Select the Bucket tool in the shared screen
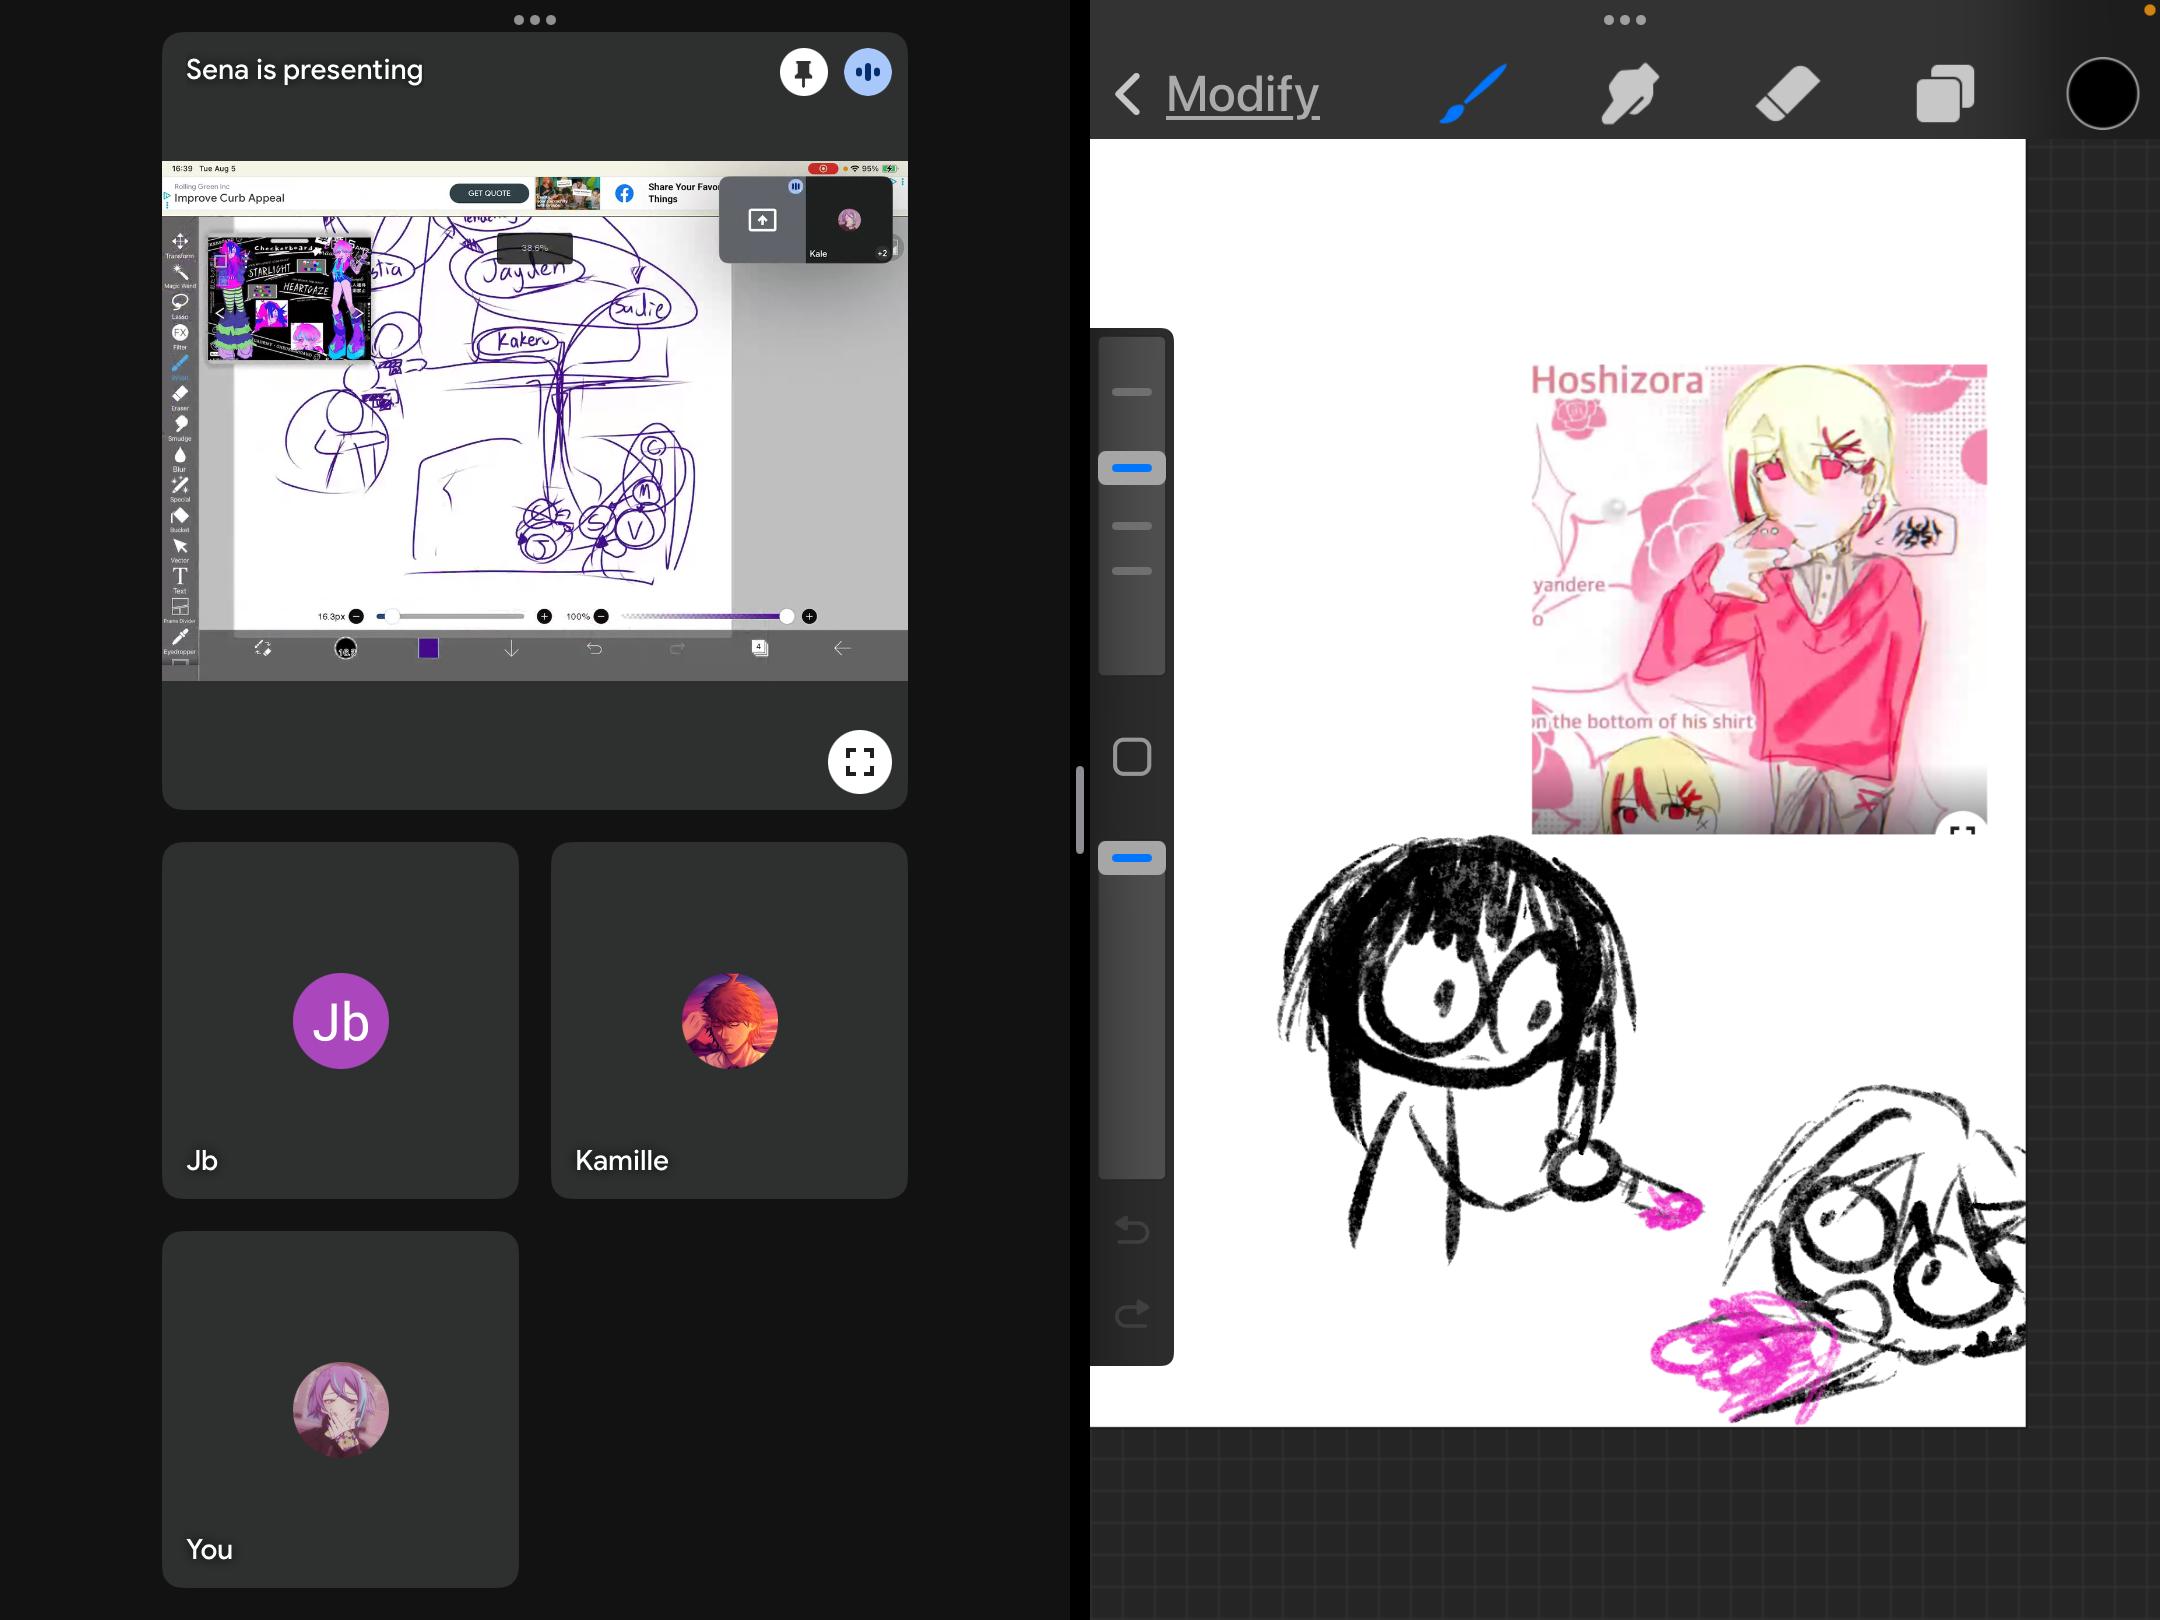Viewport: 2160px width, 1620px height. [180, 519]
